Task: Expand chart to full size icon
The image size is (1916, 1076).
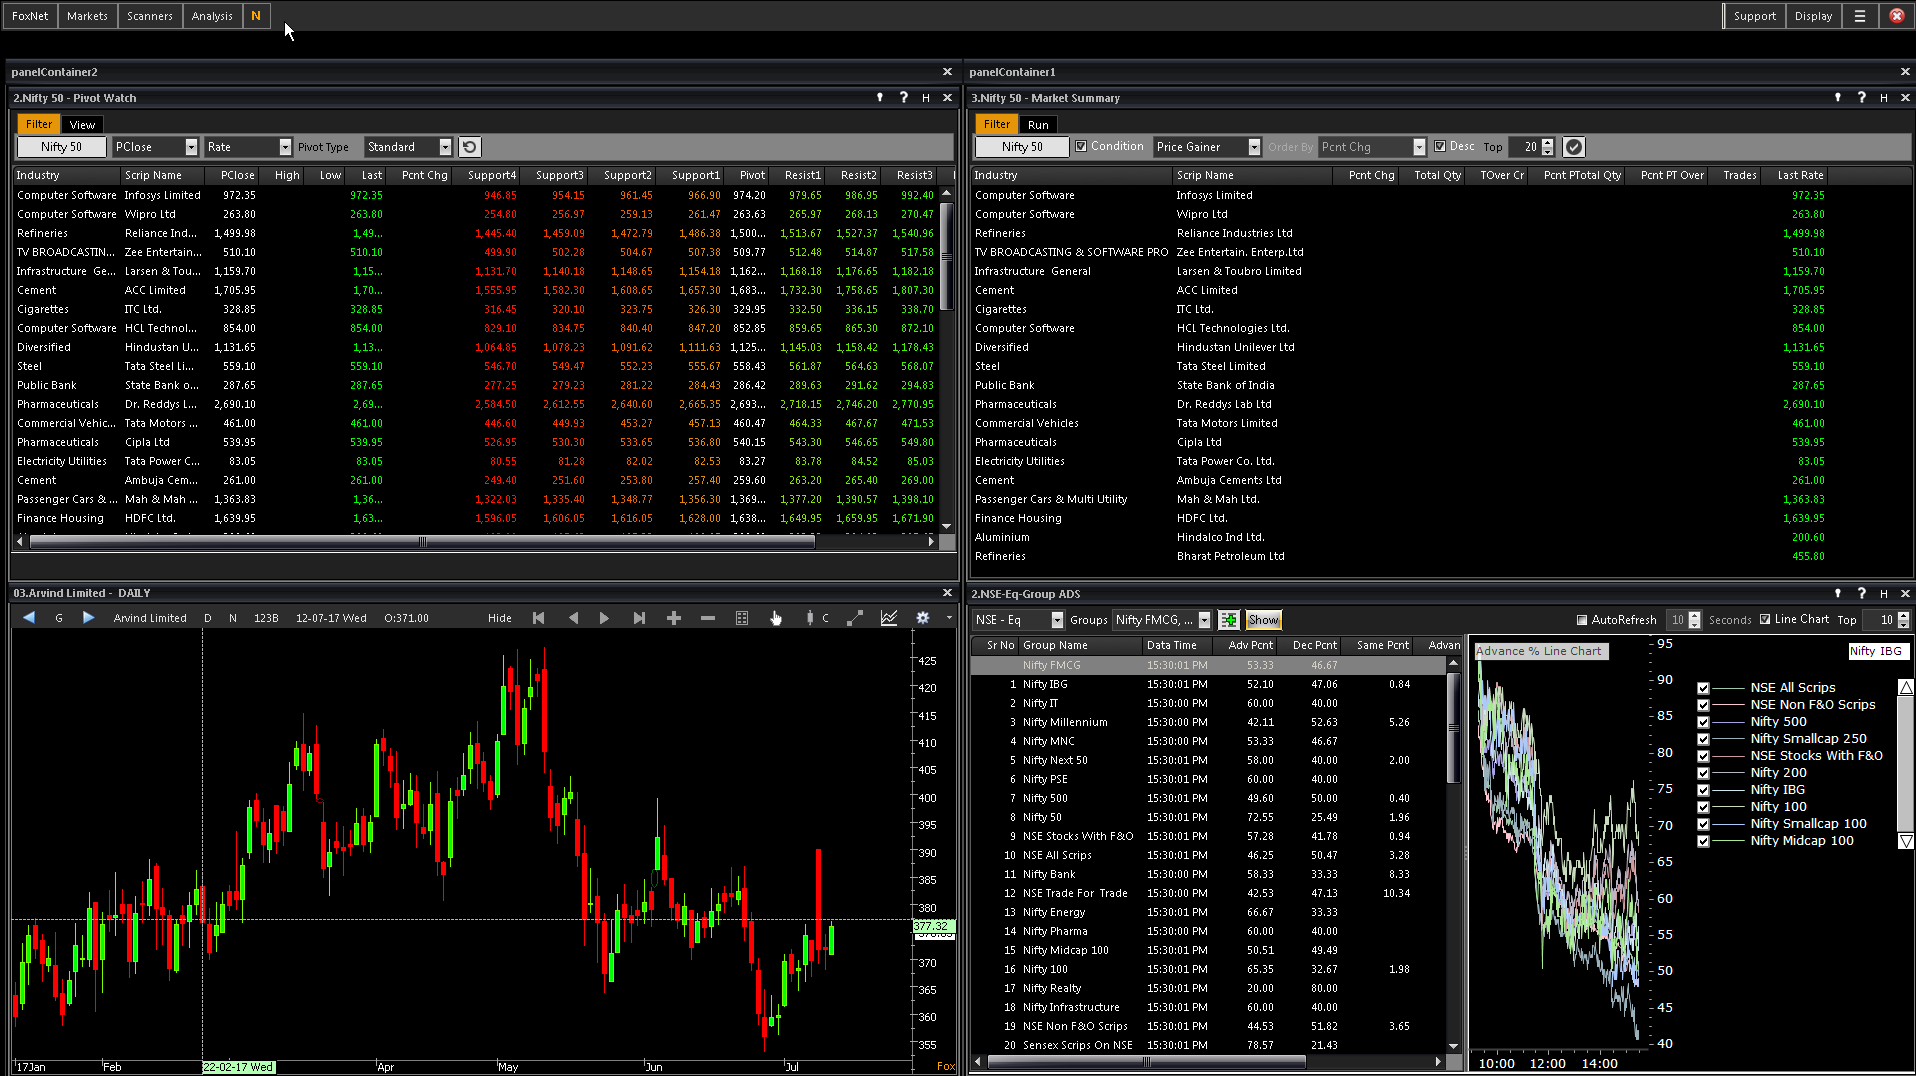Action: (x=855, y=618)
